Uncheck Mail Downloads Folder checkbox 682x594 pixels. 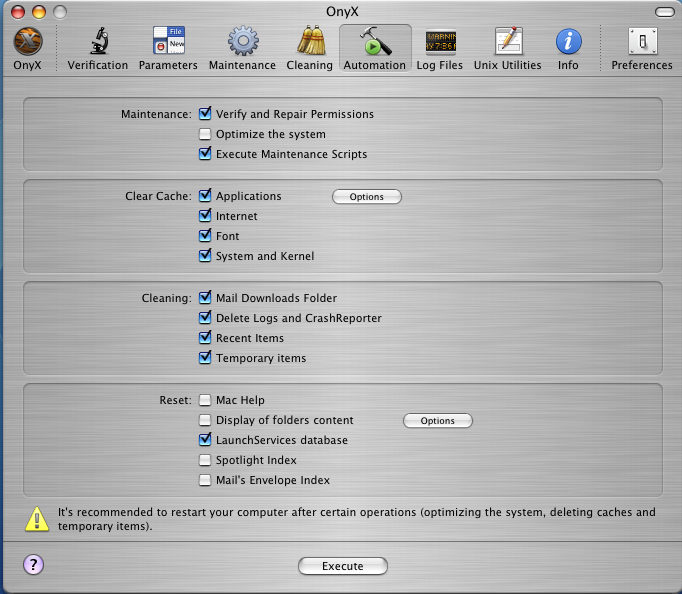[x=205, y=297]
